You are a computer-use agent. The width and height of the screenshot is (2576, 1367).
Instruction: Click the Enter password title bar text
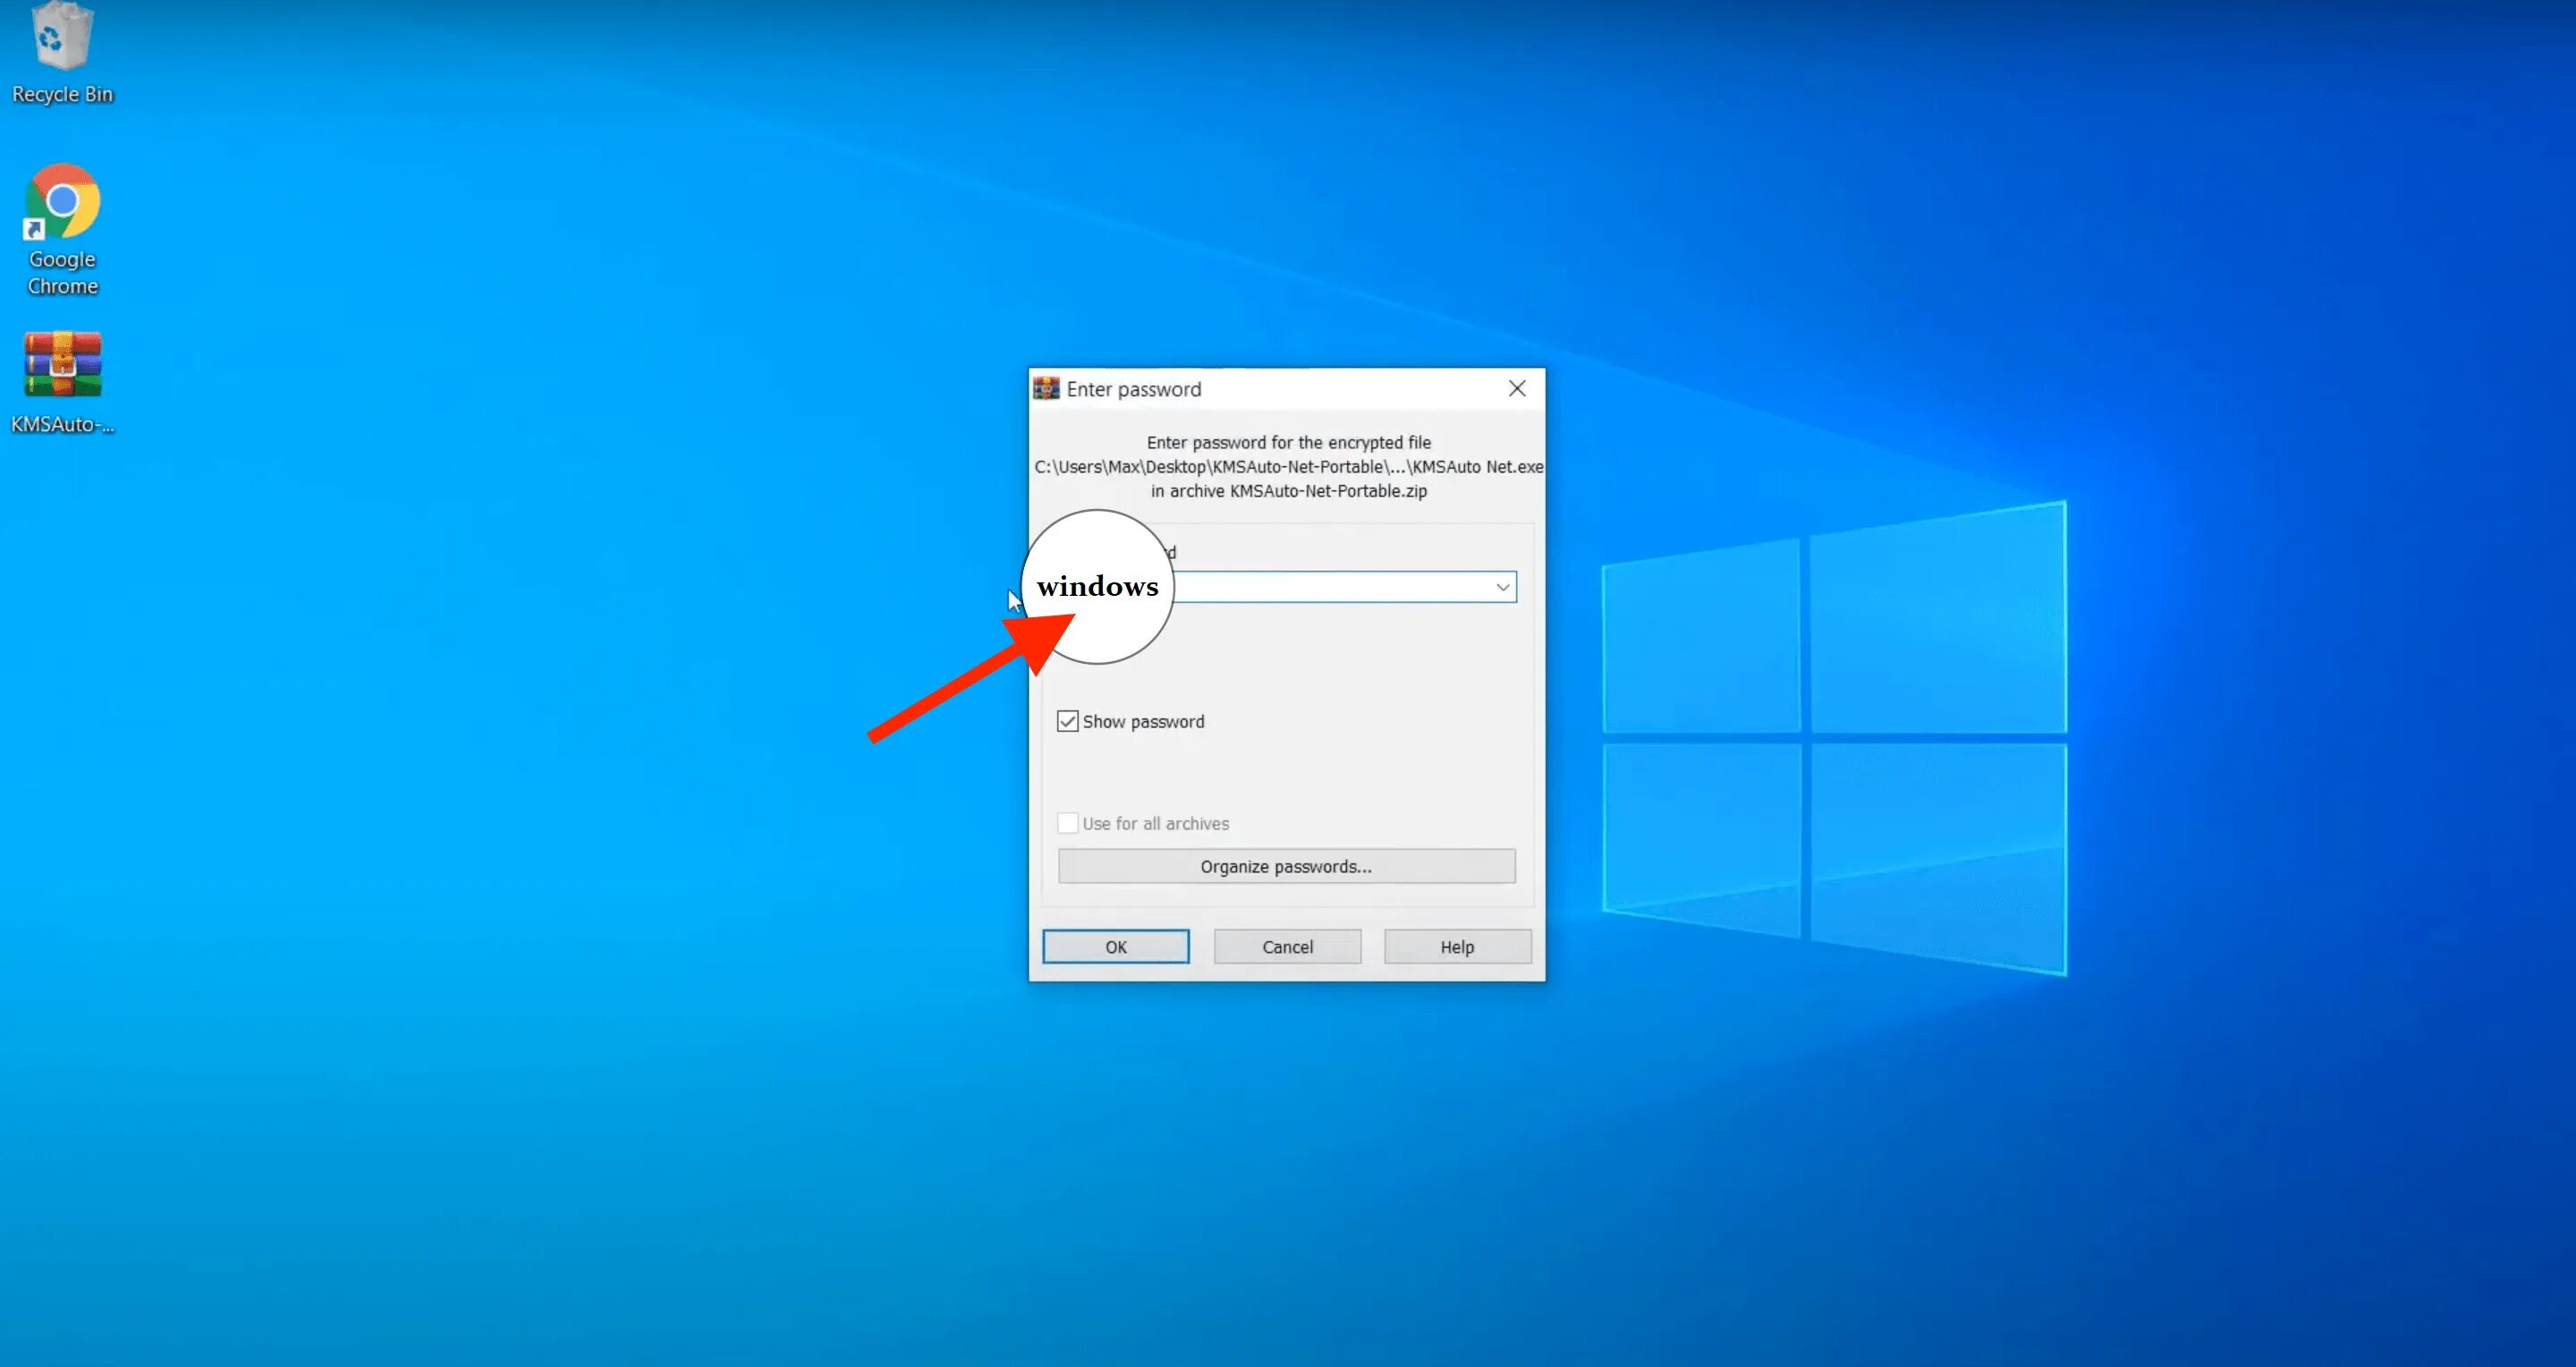1133,389
